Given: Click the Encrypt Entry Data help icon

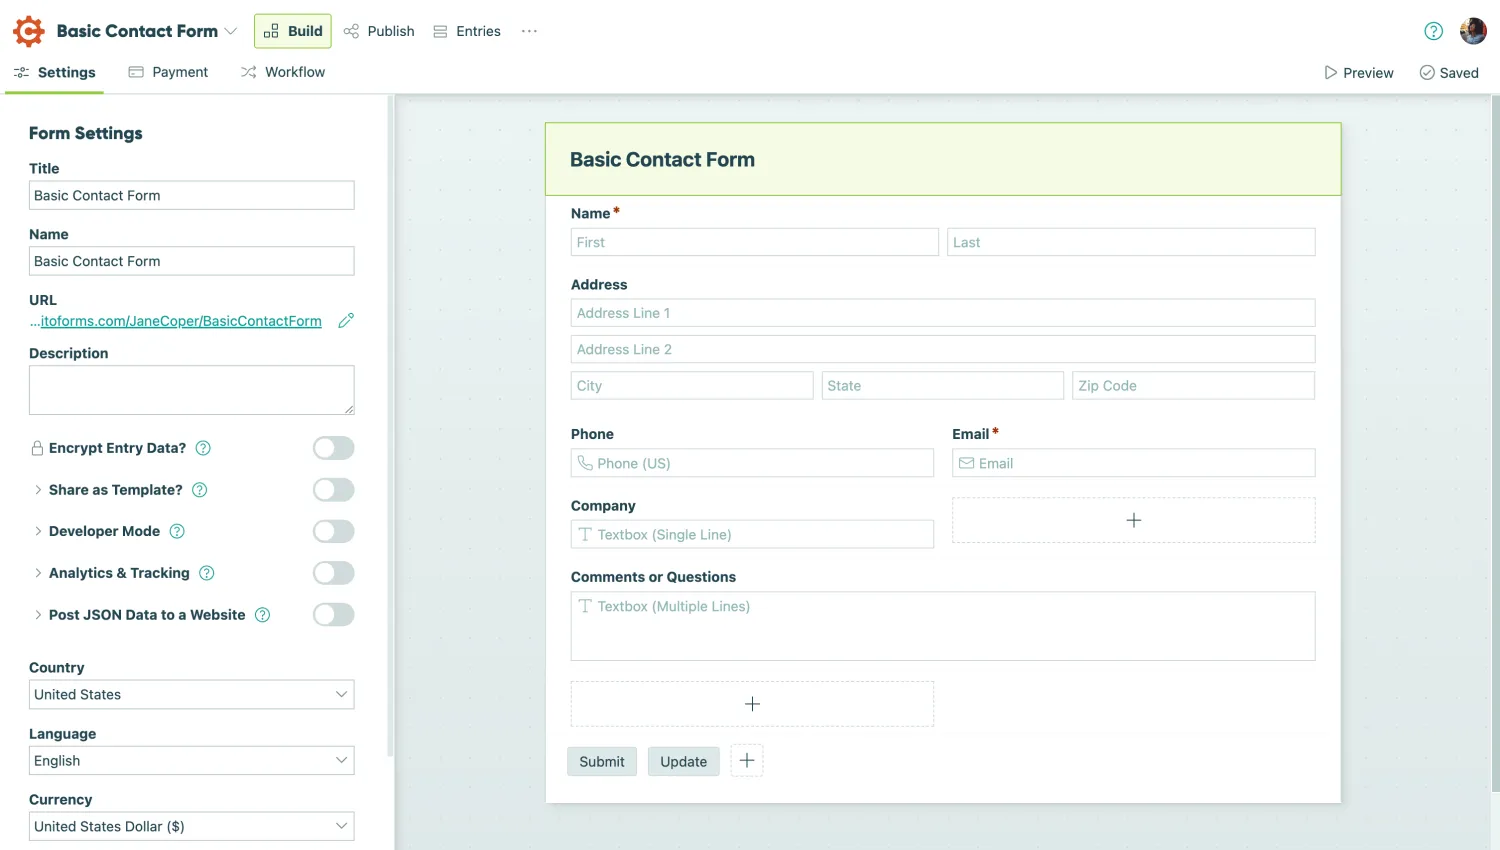Looking at the screenshot, I should coord(203,448).
